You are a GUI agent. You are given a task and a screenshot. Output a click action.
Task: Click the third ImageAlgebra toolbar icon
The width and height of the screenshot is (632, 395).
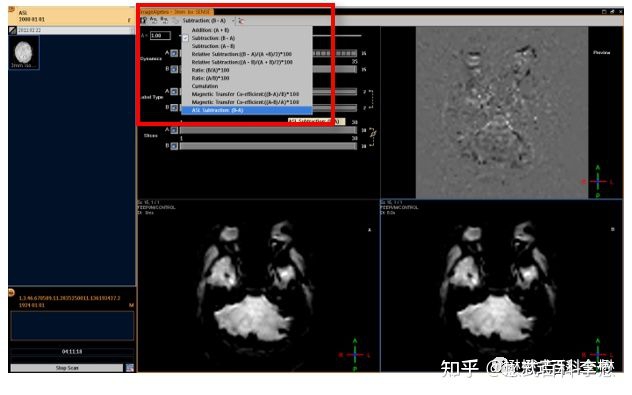click(x=164, y=20)
